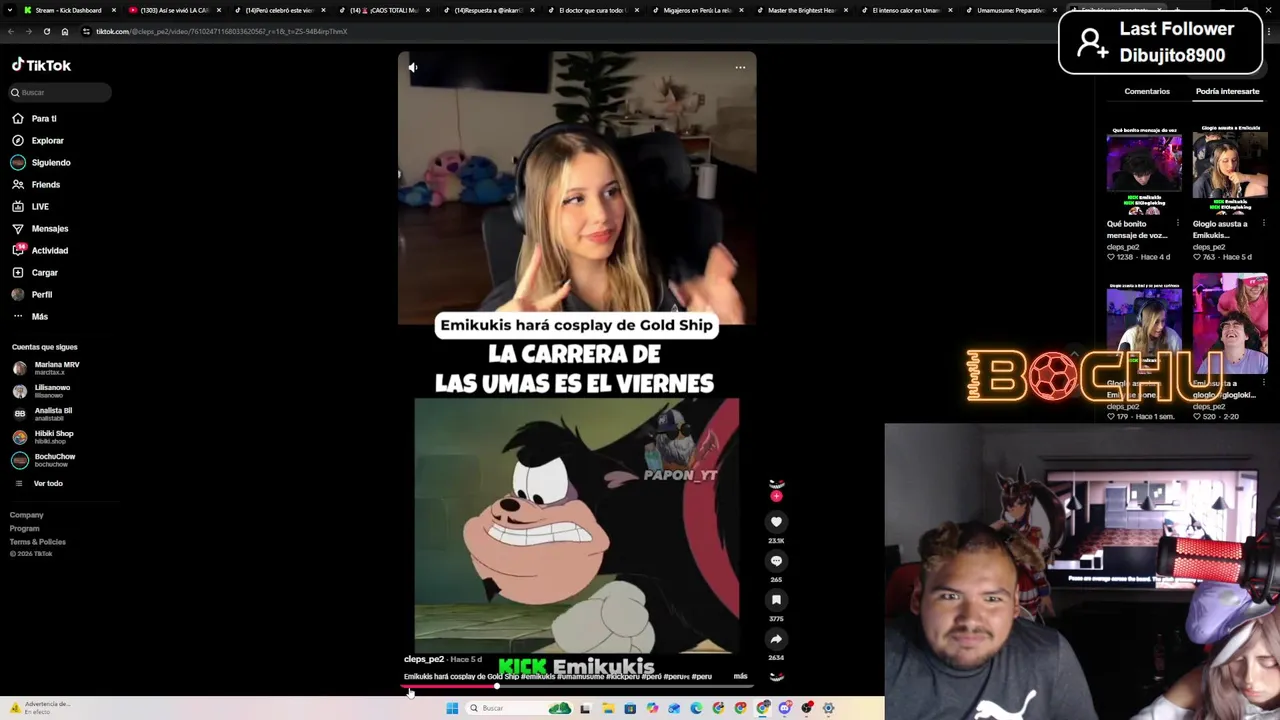Open Microsoft Store from the taskbar
Viewport: 1280px width, 720px height.
[x=630, y=708]
